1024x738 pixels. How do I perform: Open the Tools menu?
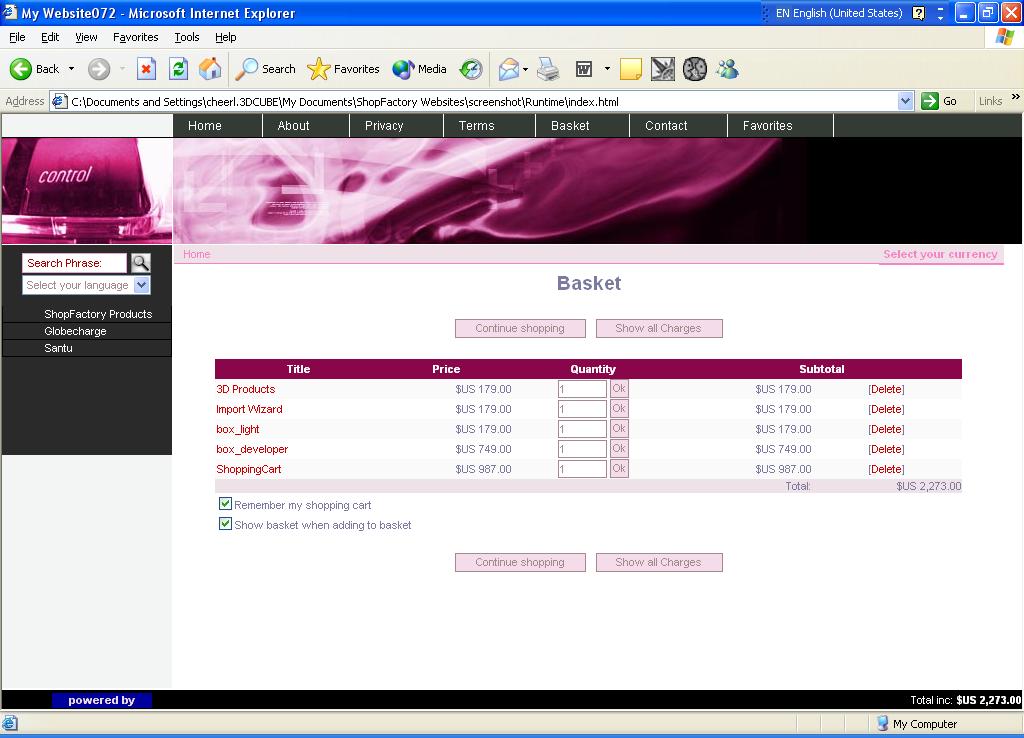tap(186, 37)
